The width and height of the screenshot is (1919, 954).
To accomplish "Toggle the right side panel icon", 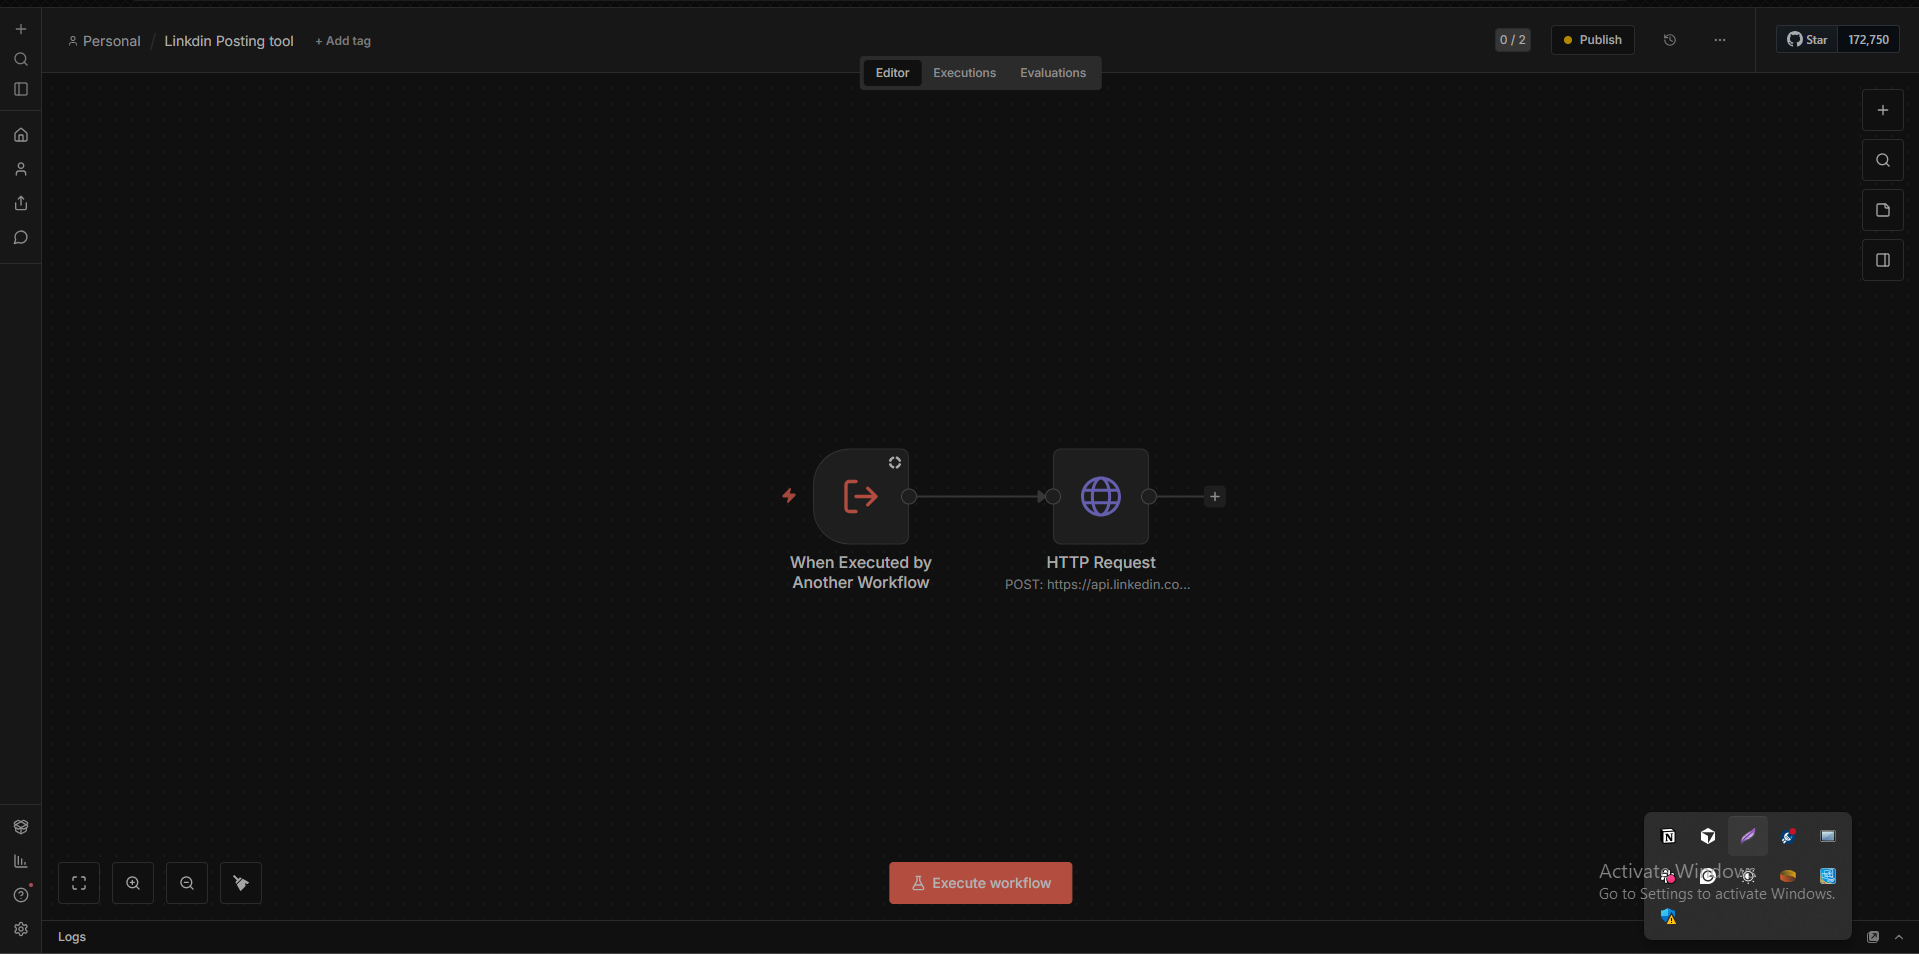I will click(1883, 260).
